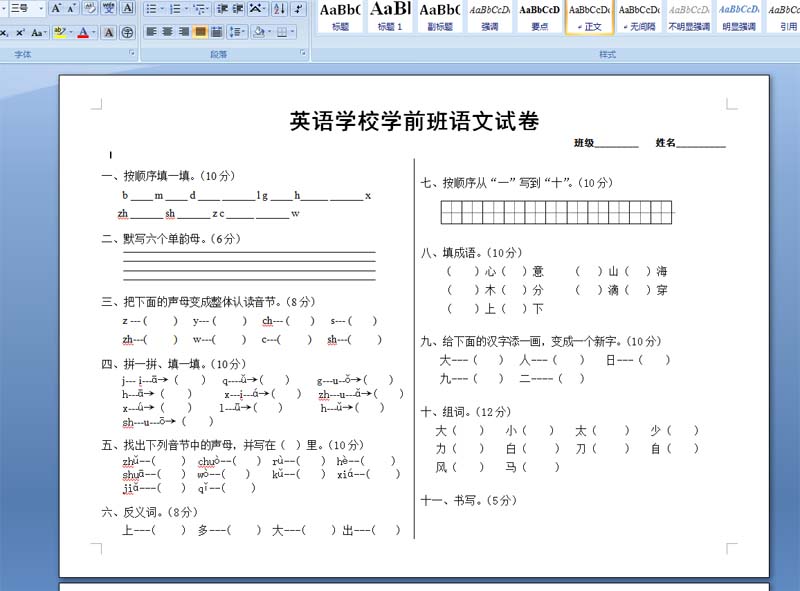The image size is (800, 591).
Task: Click the Shrink Font button
Action: 70,8
